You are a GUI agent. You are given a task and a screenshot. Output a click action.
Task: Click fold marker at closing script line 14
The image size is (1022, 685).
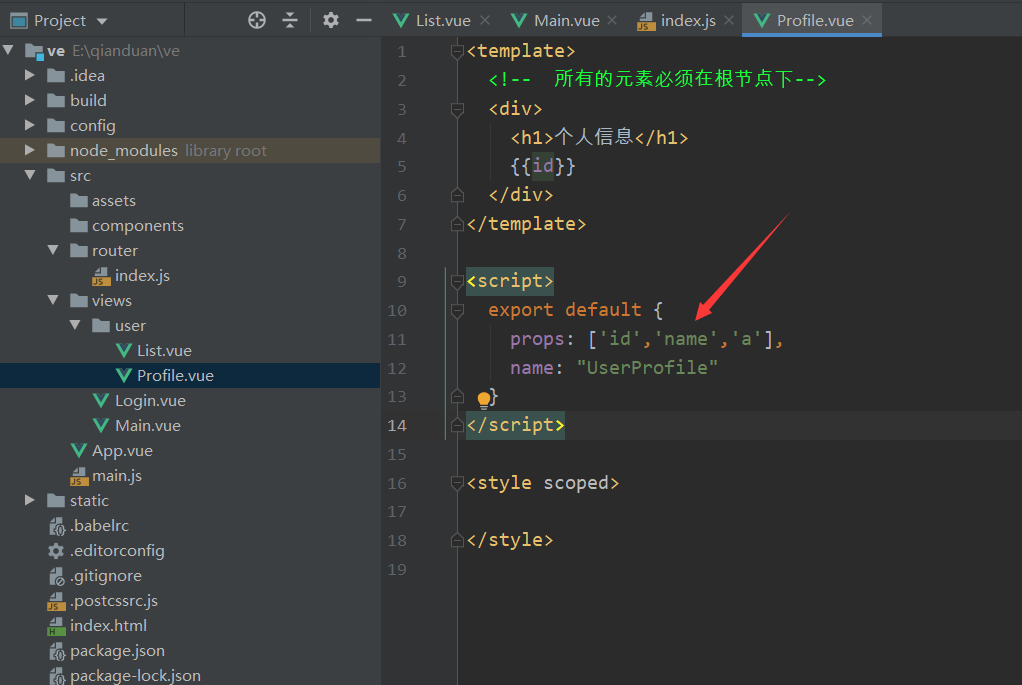457,426
